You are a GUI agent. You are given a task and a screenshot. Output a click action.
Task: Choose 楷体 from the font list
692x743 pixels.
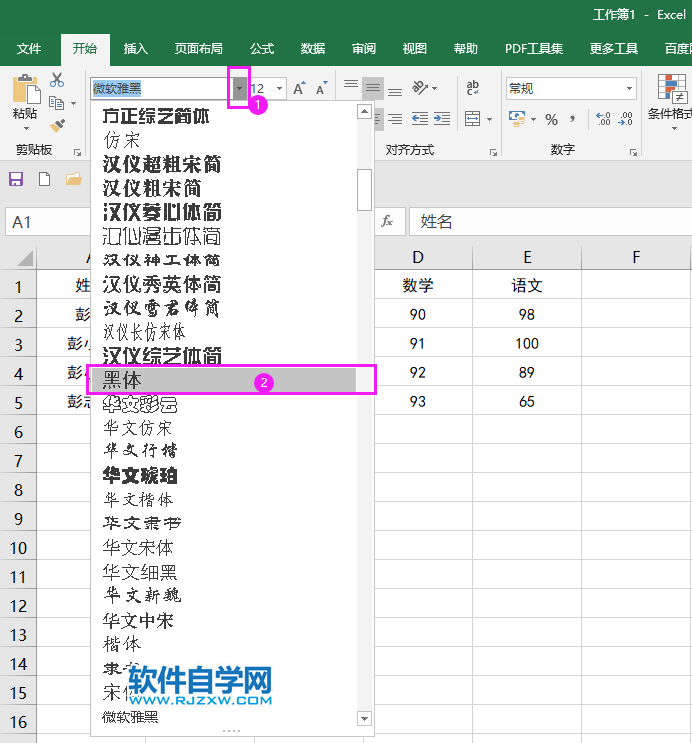[x=223, y=644]
